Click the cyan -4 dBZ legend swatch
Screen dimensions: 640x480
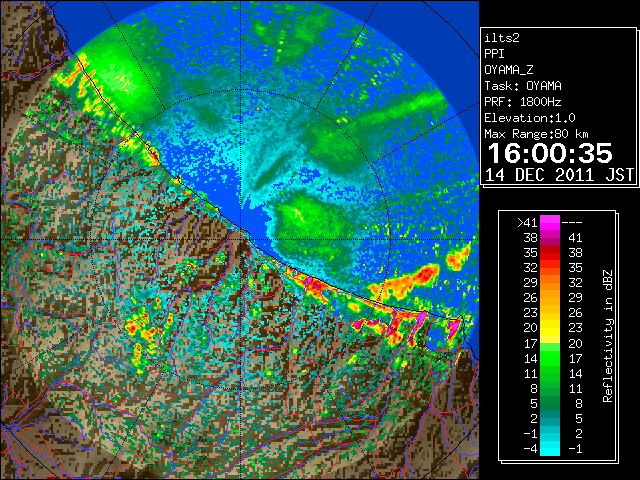(550, 449)
